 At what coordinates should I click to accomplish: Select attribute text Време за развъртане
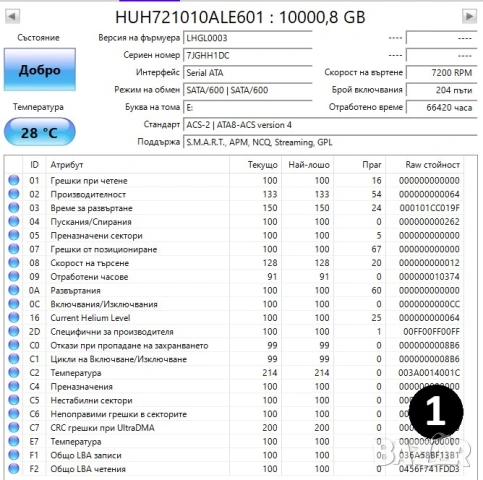point(91,208)
